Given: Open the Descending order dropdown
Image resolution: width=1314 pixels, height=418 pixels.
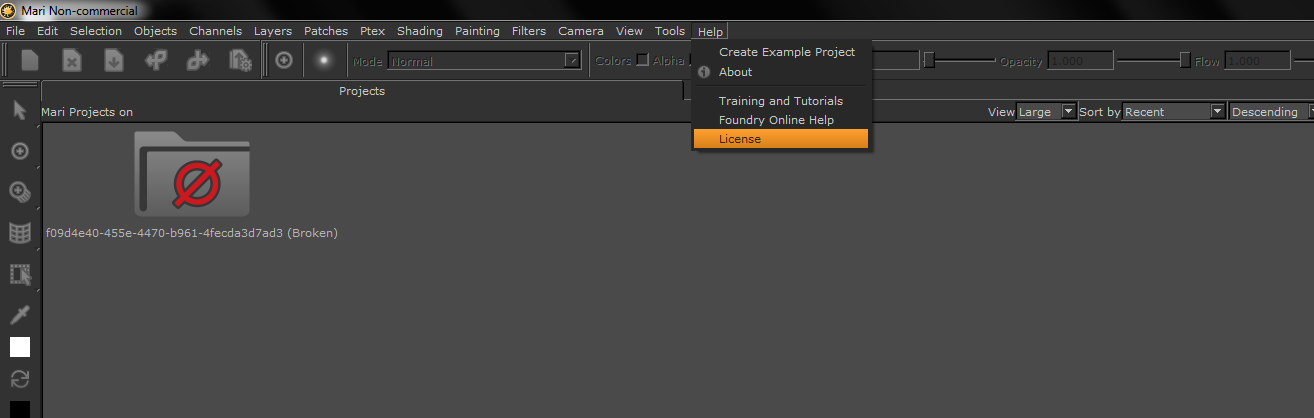Looking at the screenshot, I should pyautogui.click(x=1271, y=112).
